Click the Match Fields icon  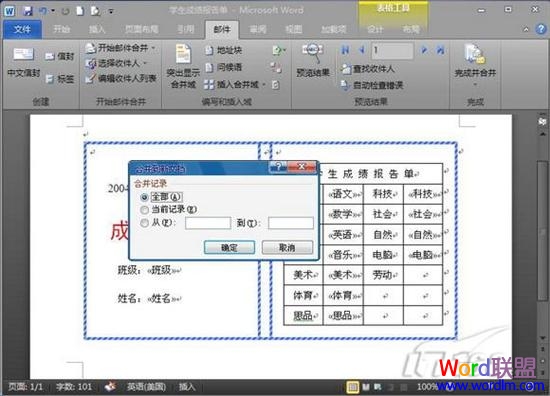(x=276, y=68)
